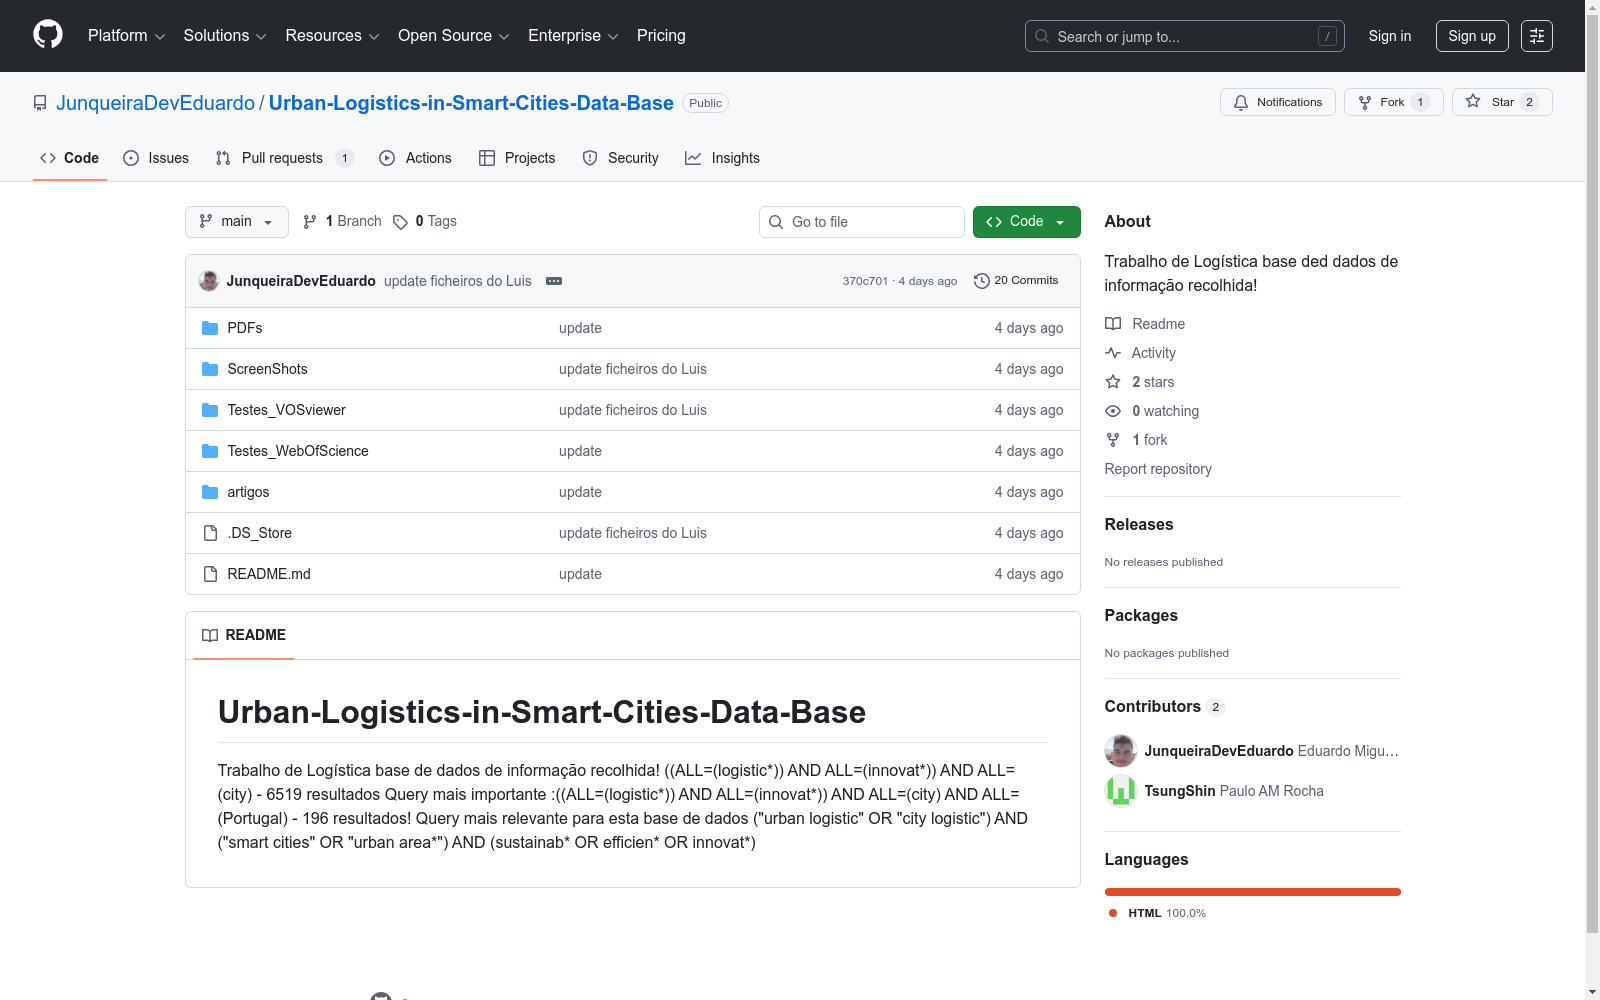Click JunqueiraDevEduardo avatar in commit row
1600x1000 pixels.
[209, 281]
